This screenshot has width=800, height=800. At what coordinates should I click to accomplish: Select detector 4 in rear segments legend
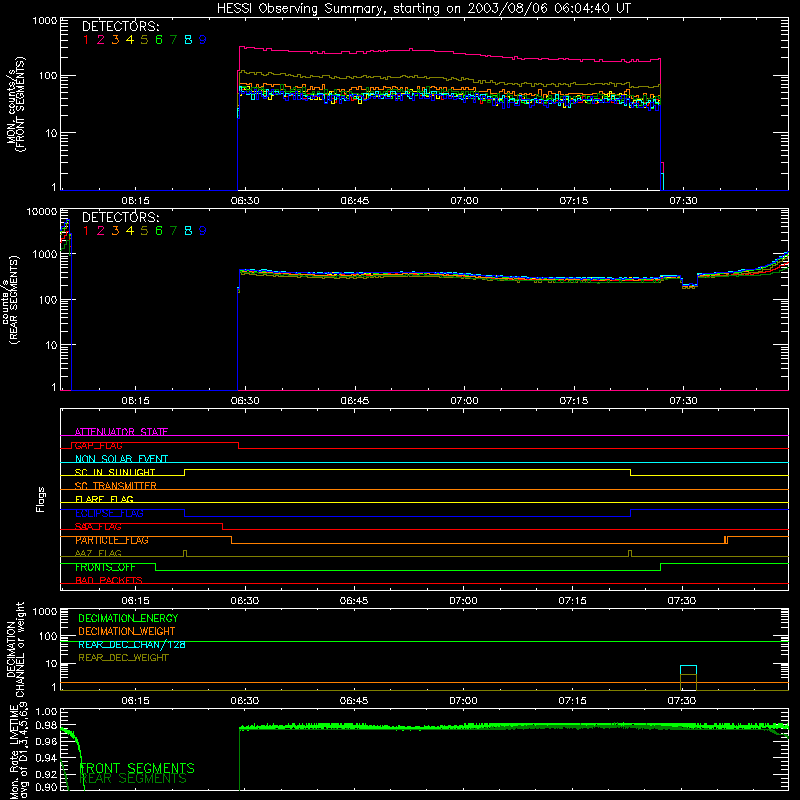[130, 231]
